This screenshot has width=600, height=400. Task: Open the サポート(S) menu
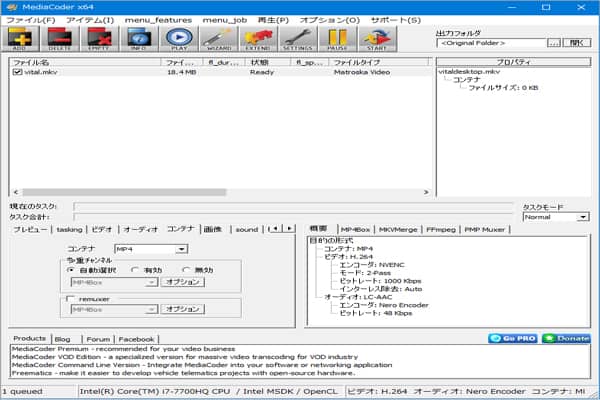tap(396, 20)
